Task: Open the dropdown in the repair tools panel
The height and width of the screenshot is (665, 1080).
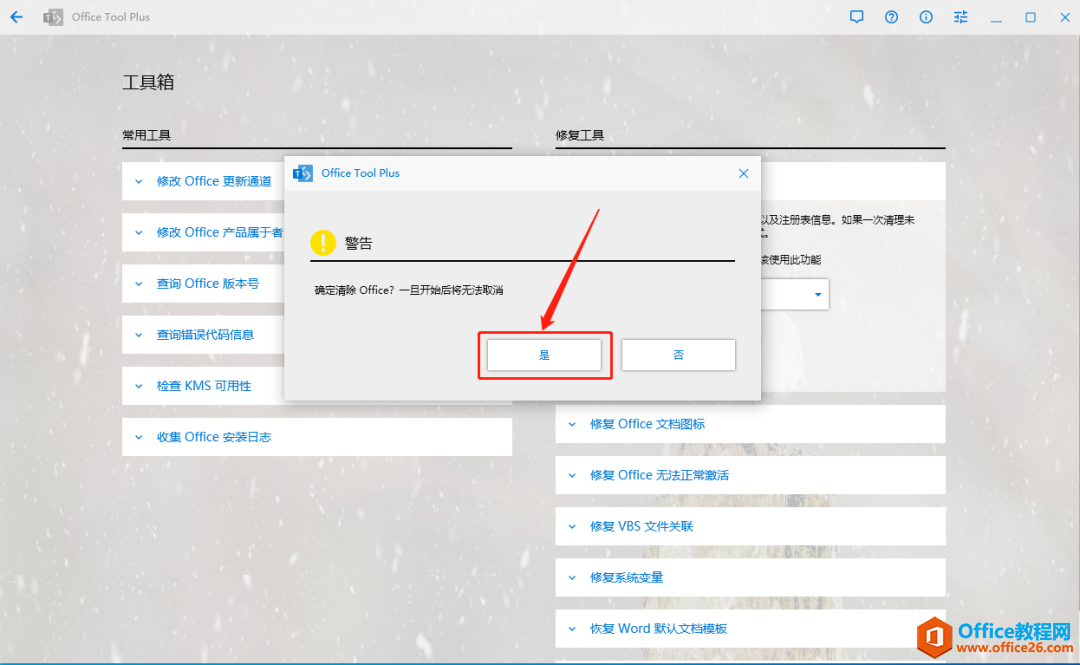Action: 818,294
